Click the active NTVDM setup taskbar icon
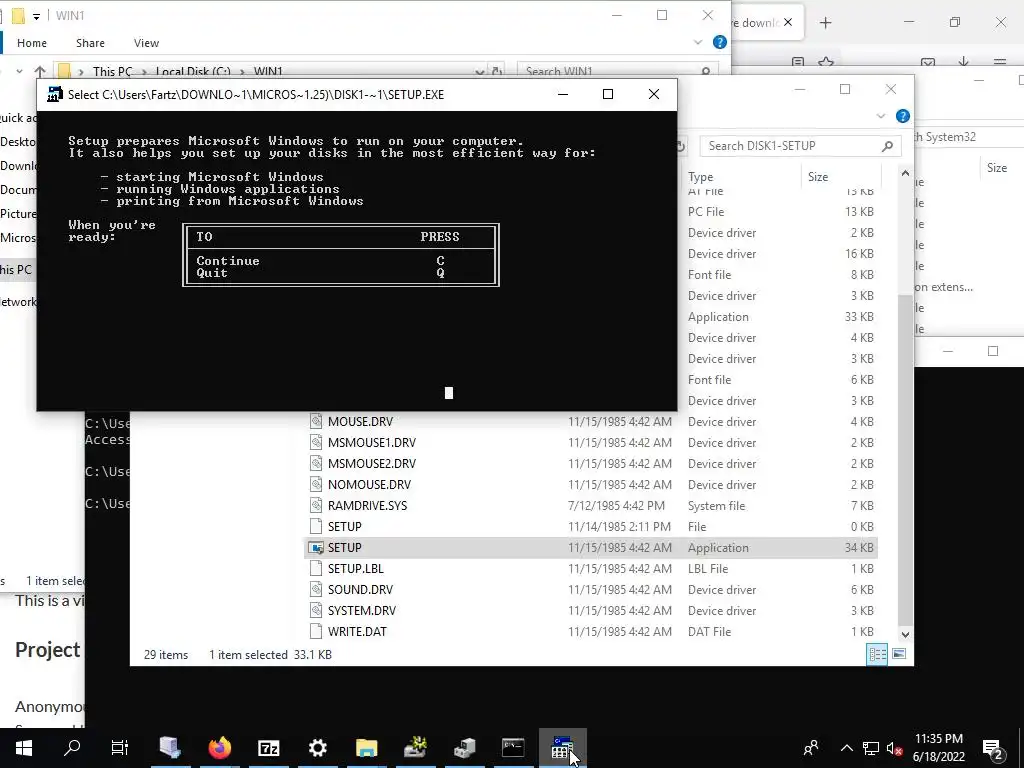The height and width of the screenshot is (768, 1024). tap(562, 748)
